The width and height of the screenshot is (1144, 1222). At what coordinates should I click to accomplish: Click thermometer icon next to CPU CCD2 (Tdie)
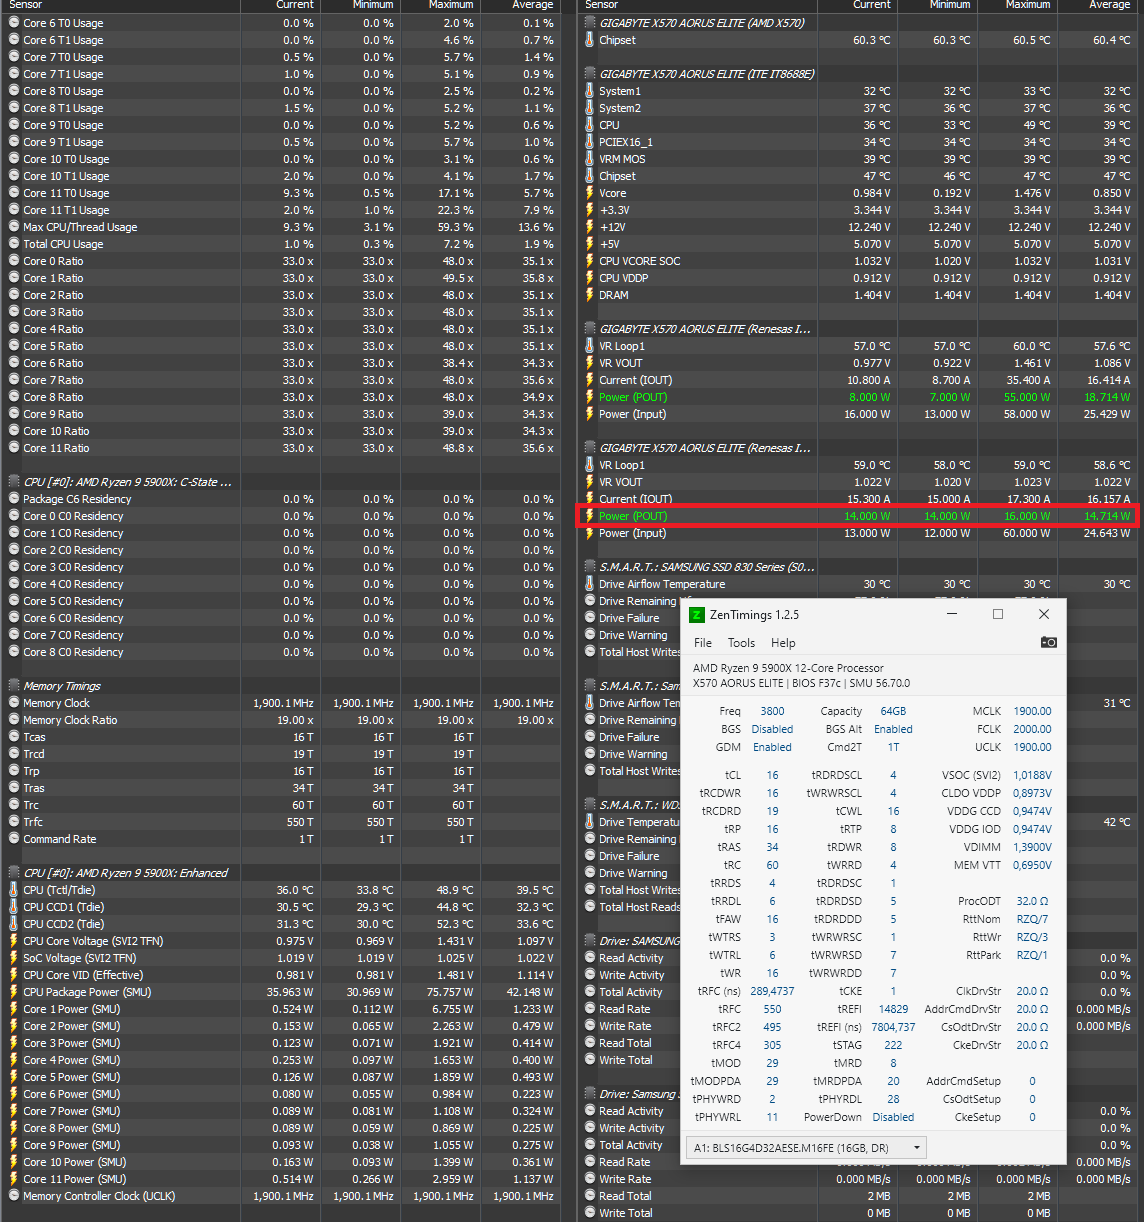tap(14, 924)
